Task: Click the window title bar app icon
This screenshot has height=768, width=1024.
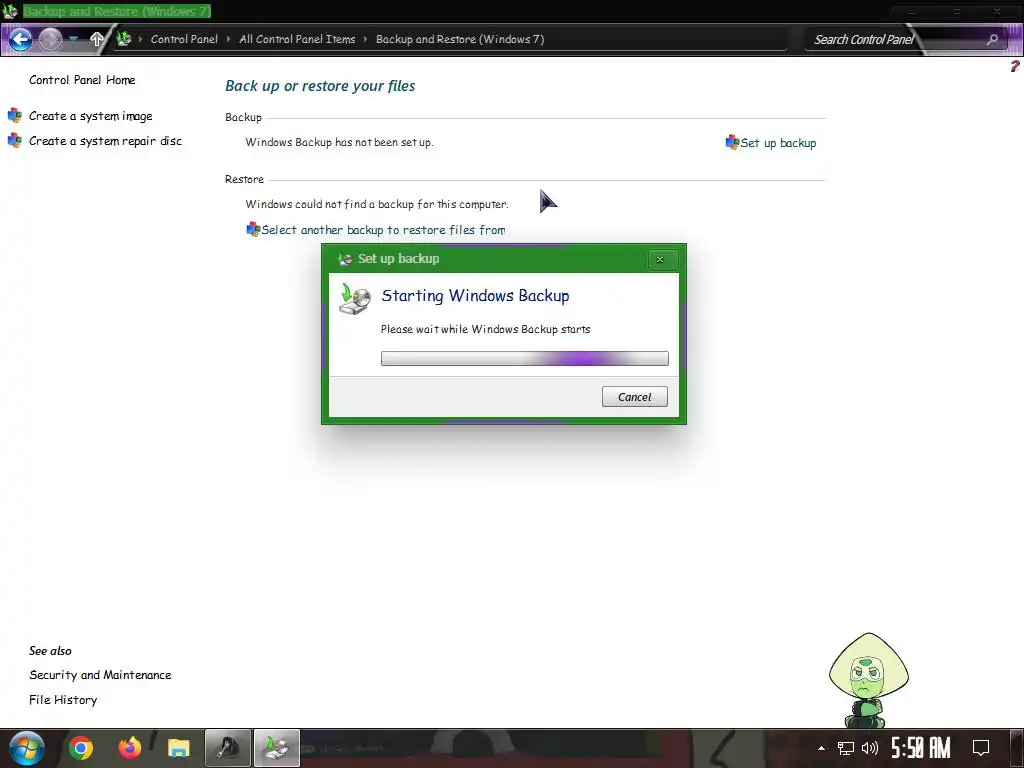Action: click(9, 11)
